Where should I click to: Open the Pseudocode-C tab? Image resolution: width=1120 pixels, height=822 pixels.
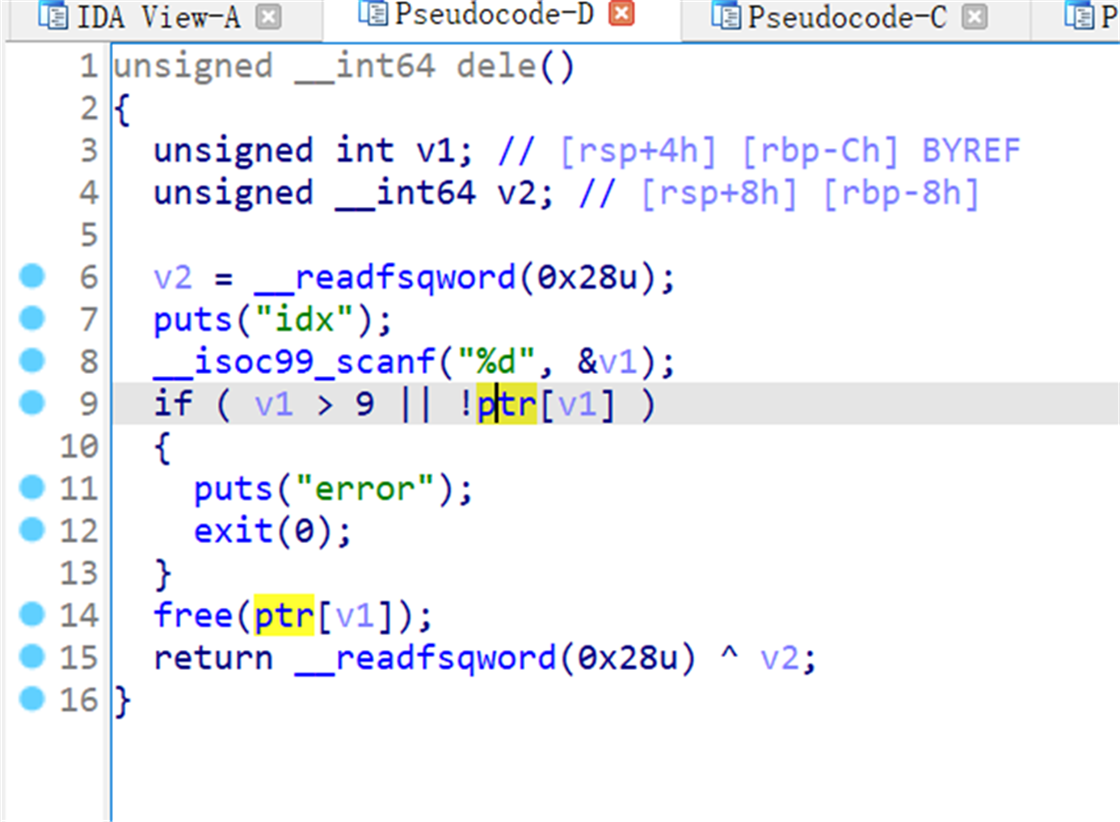coord(846,16)
